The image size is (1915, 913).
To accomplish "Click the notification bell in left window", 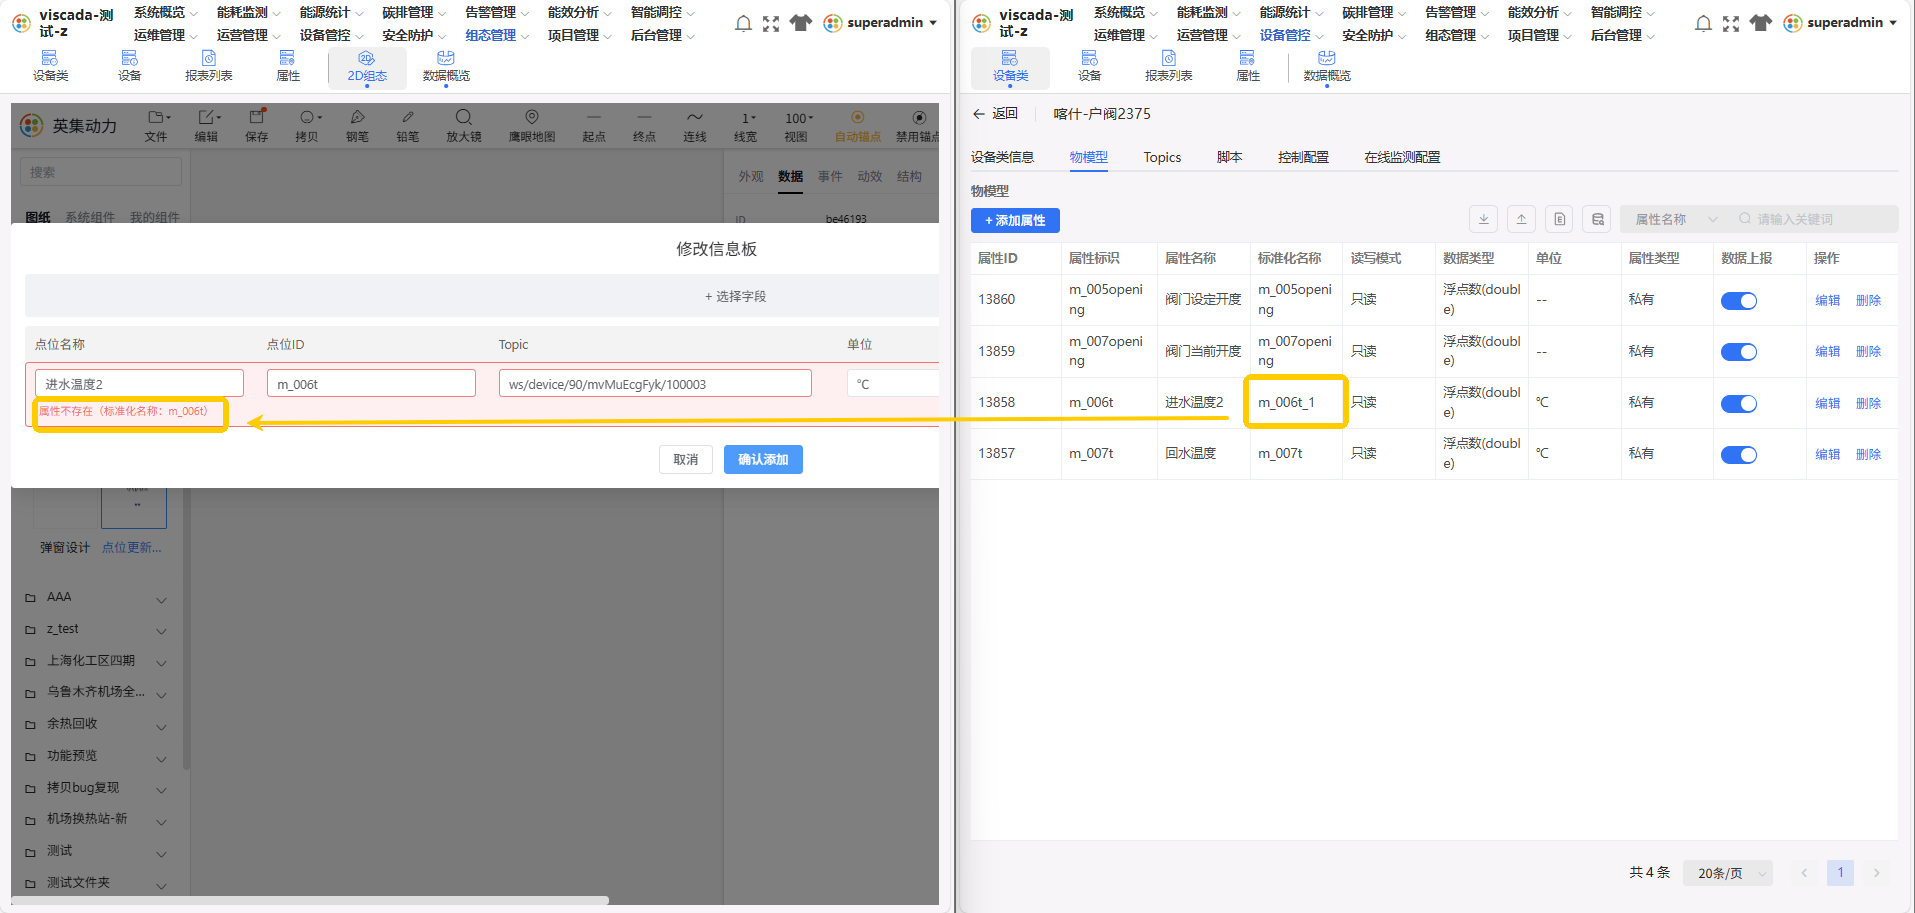I will pyautogui.click(x=743, y=23).
